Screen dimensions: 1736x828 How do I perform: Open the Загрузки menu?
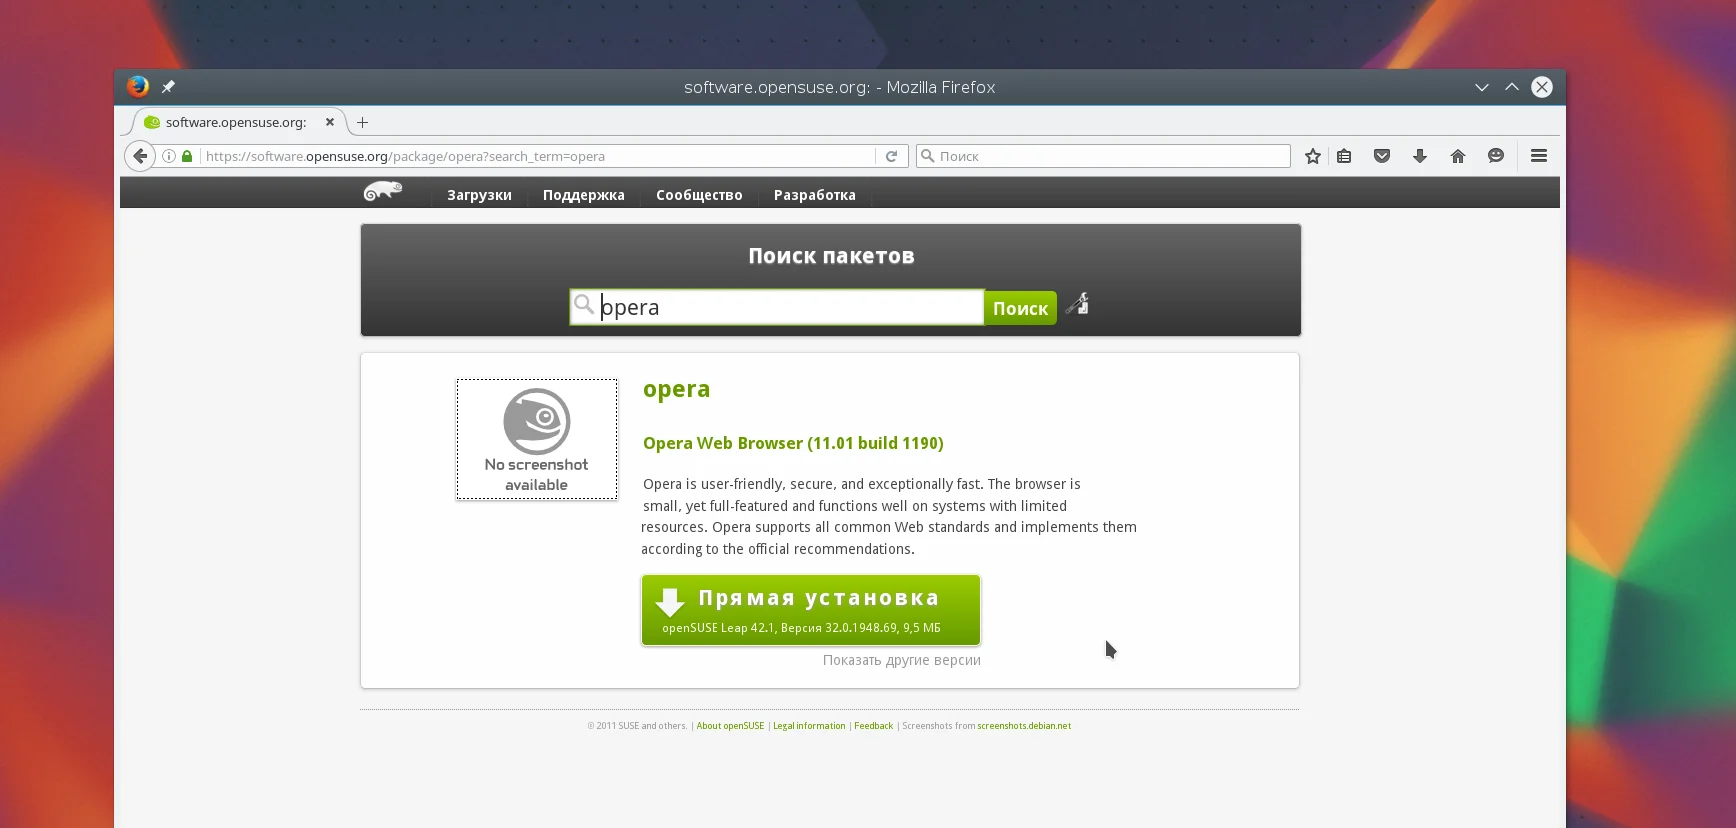479,195
